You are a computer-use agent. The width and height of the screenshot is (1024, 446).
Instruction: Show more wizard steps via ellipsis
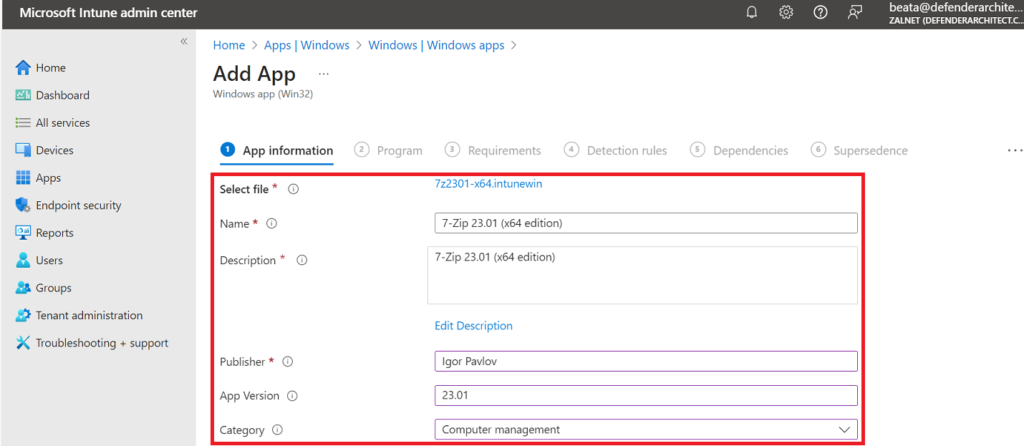pos(1015,150)
